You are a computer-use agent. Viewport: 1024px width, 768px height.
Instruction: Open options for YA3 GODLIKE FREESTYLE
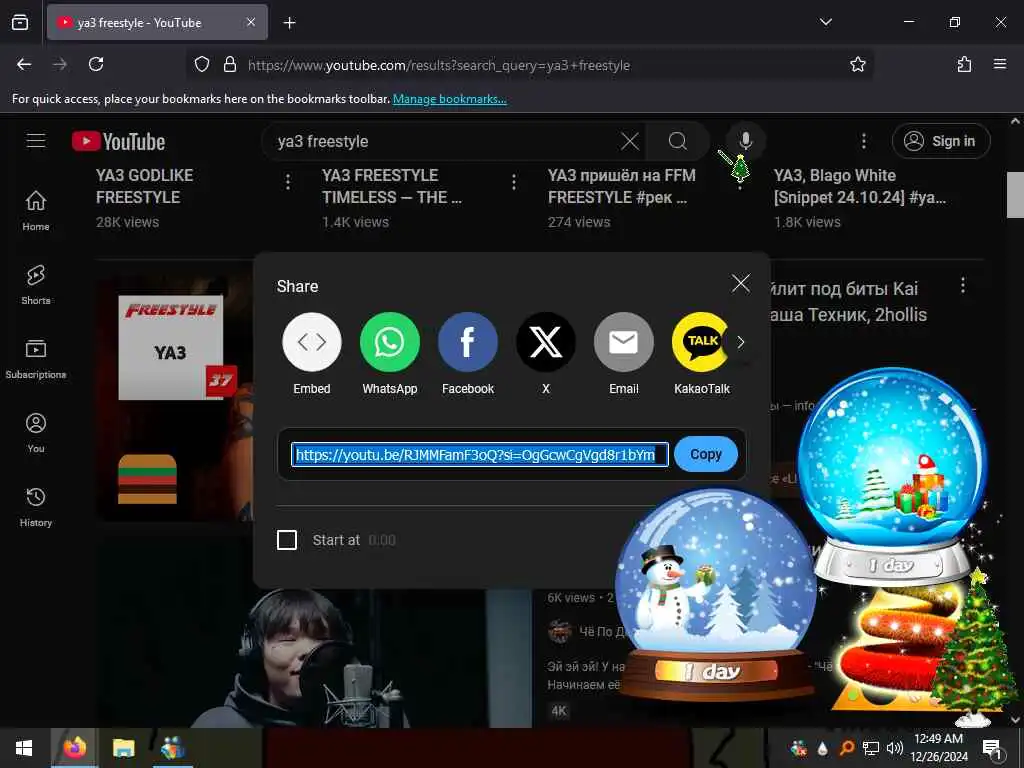(x=287, y=182)
